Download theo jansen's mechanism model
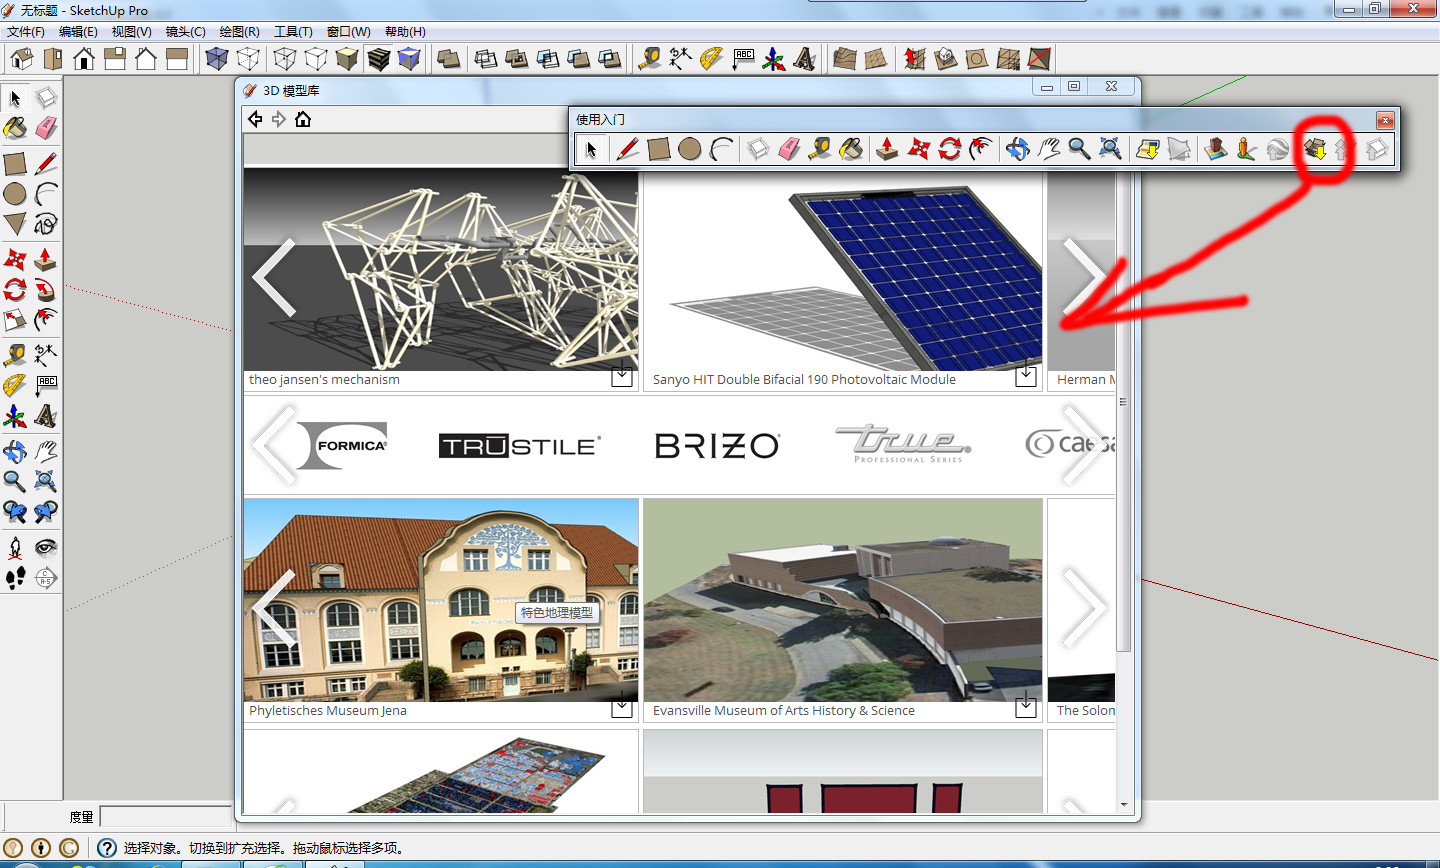The height and width of the screenshot is (868, 1440). (x=622, y=376)
